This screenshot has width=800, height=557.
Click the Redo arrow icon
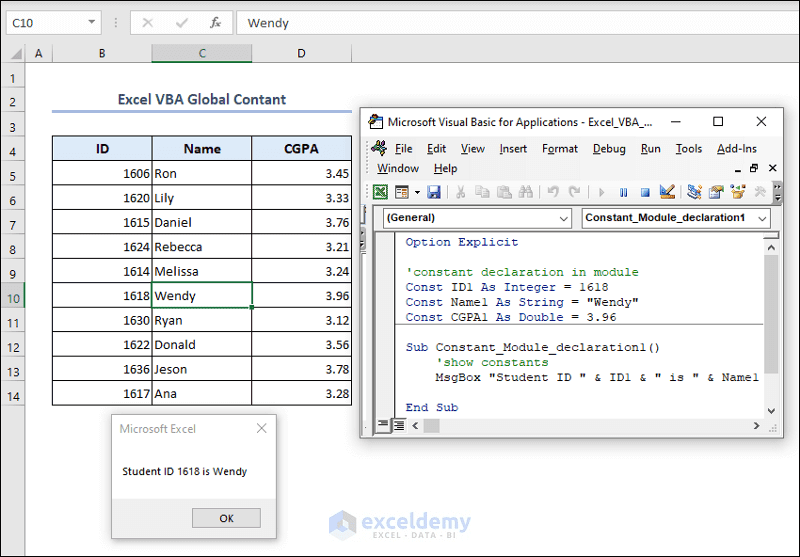(x=574, y=192)
